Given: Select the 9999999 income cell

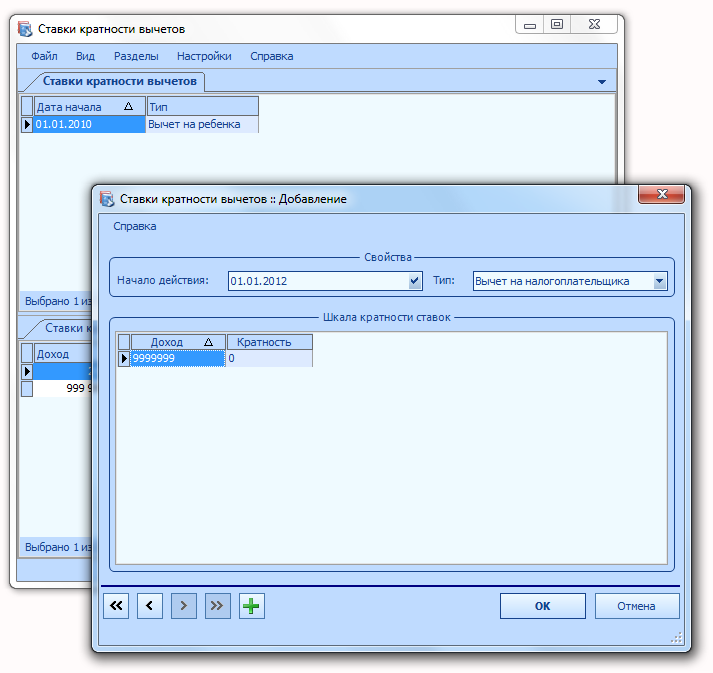Looking at the screenshot, I should tap(178, 358).
